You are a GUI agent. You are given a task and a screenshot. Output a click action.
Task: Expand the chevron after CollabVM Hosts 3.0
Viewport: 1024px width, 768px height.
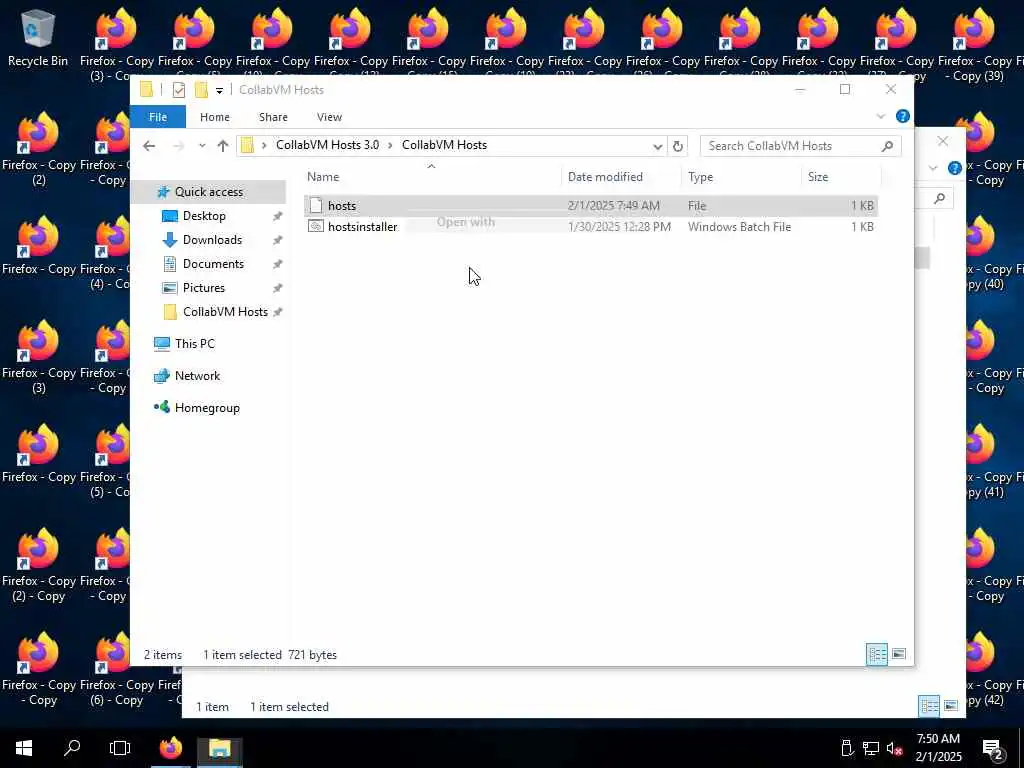tap(391, 146)
